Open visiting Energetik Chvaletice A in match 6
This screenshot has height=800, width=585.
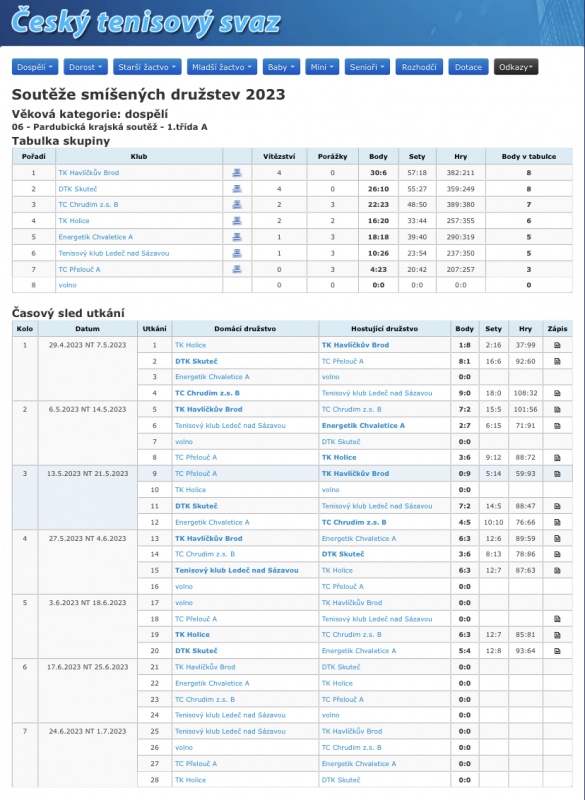363,426
